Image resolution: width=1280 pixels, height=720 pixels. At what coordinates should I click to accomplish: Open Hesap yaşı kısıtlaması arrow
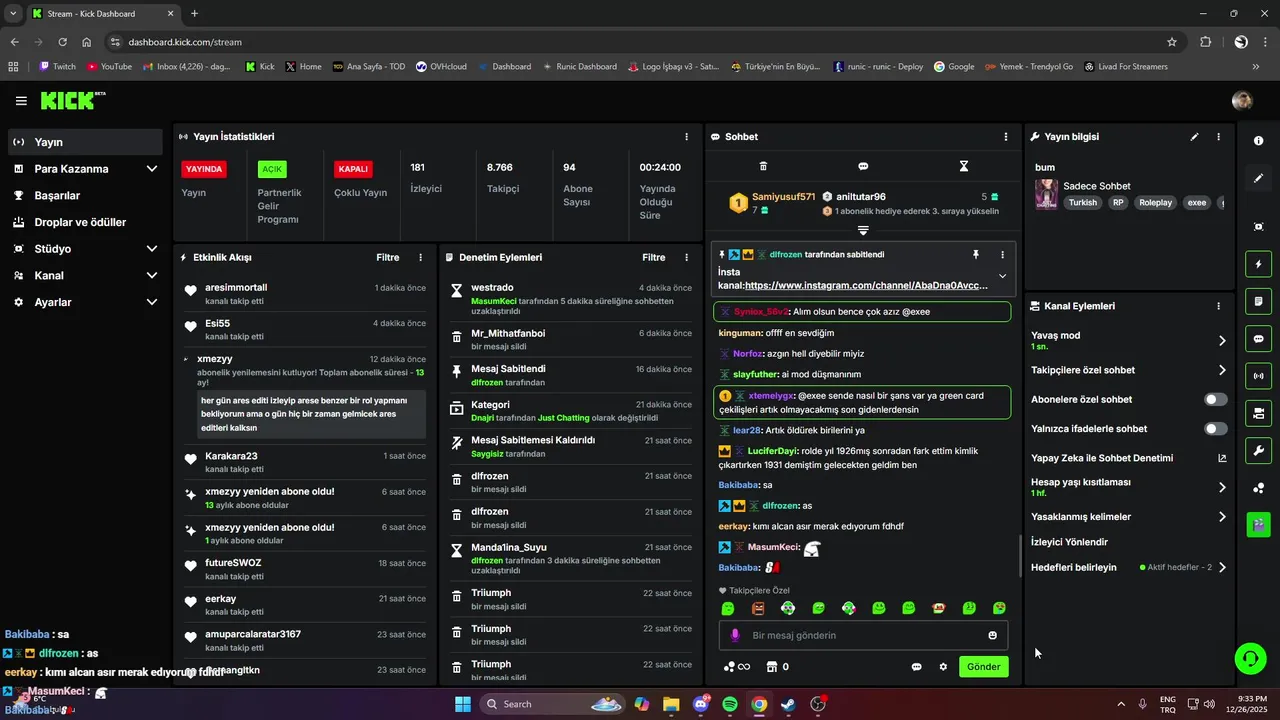pos(1222,487)
